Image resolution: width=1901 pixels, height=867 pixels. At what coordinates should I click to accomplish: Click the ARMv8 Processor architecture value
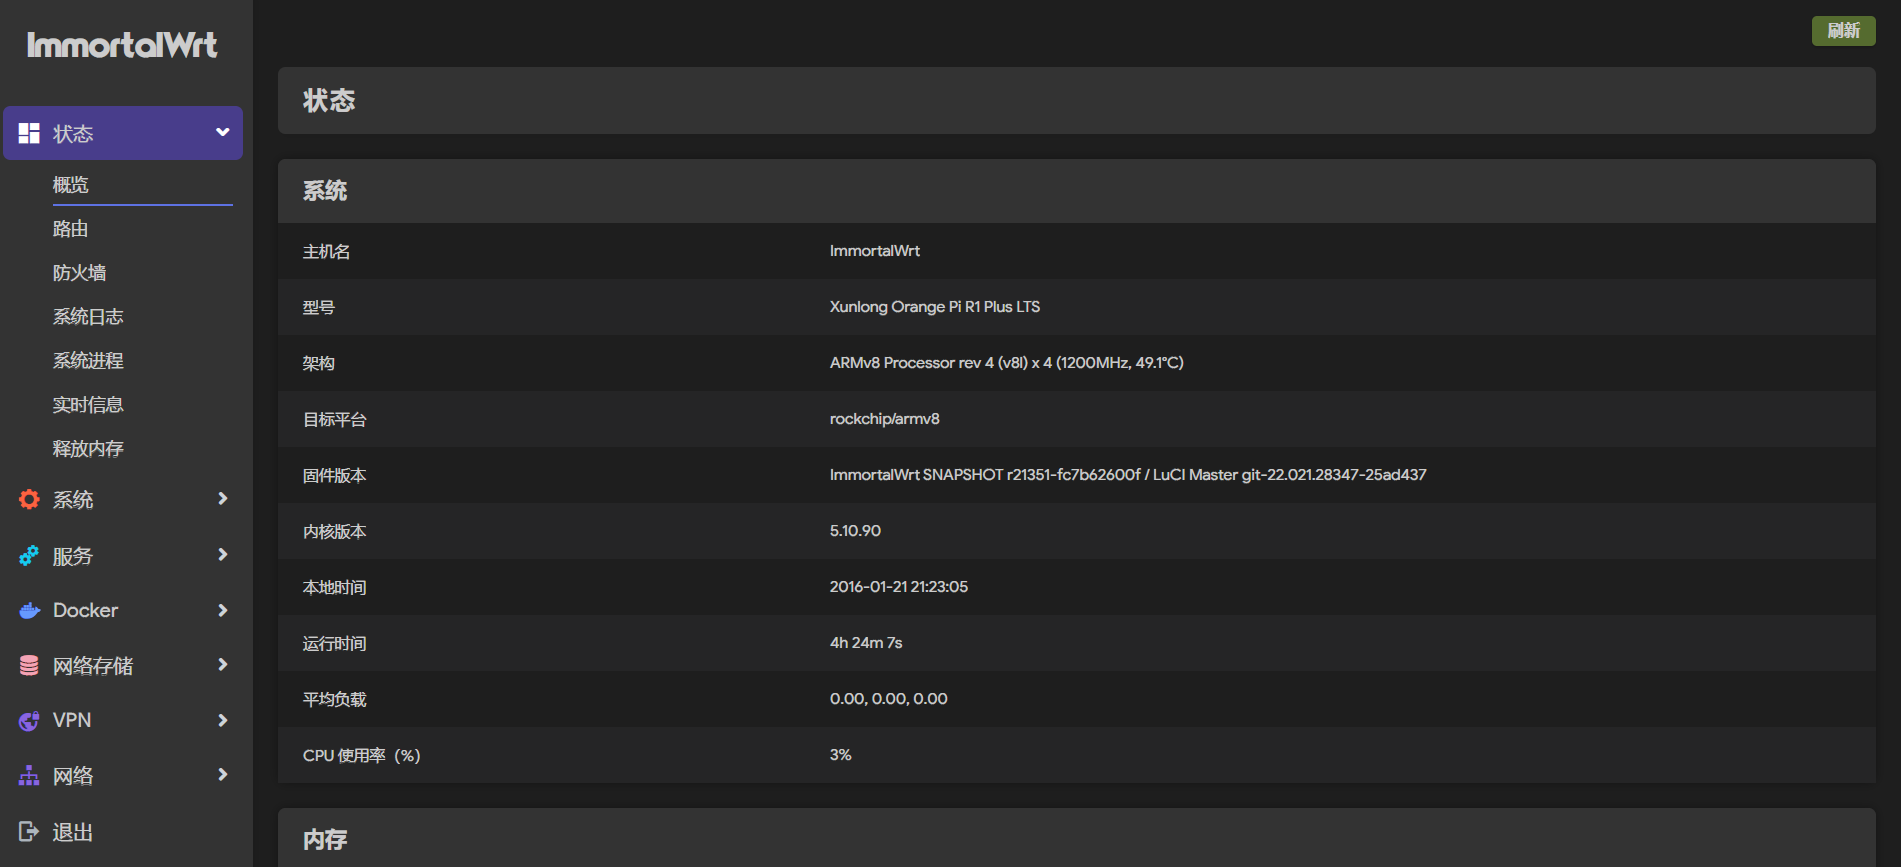1007,363
